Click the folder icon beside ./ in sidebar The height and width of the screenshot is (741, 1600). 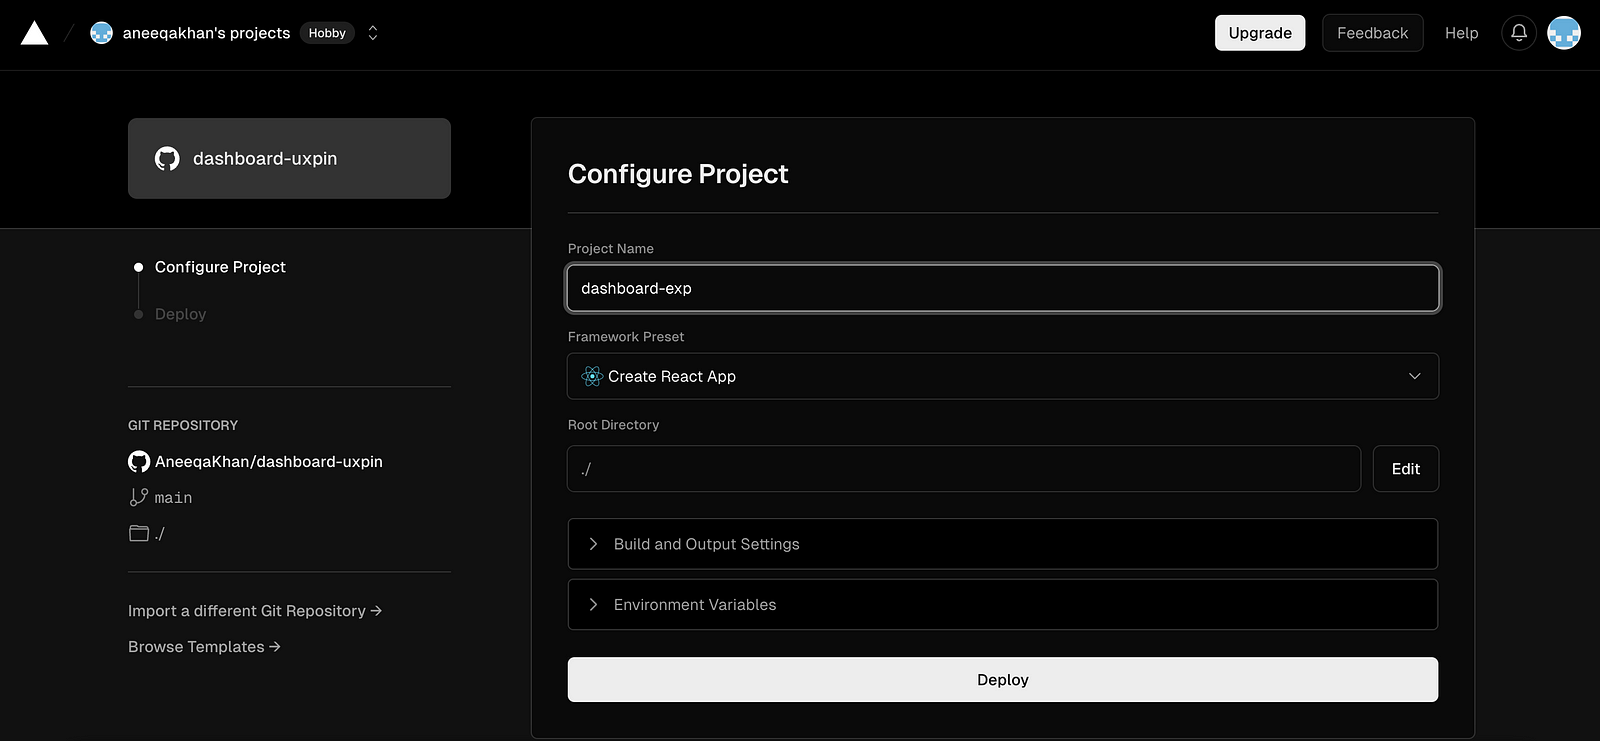(139, 533)
